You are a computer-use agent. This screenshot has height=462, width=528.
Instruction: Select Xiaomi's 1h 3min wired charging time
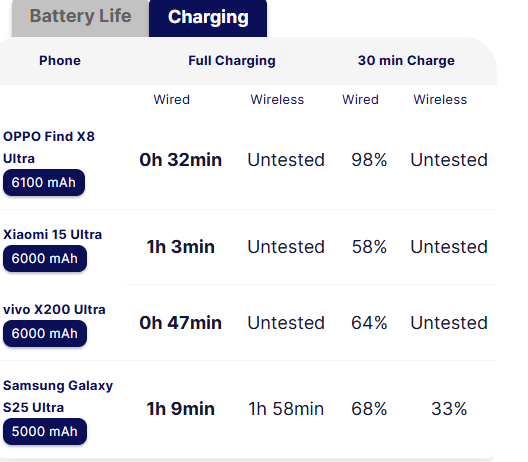click(180, 246)
